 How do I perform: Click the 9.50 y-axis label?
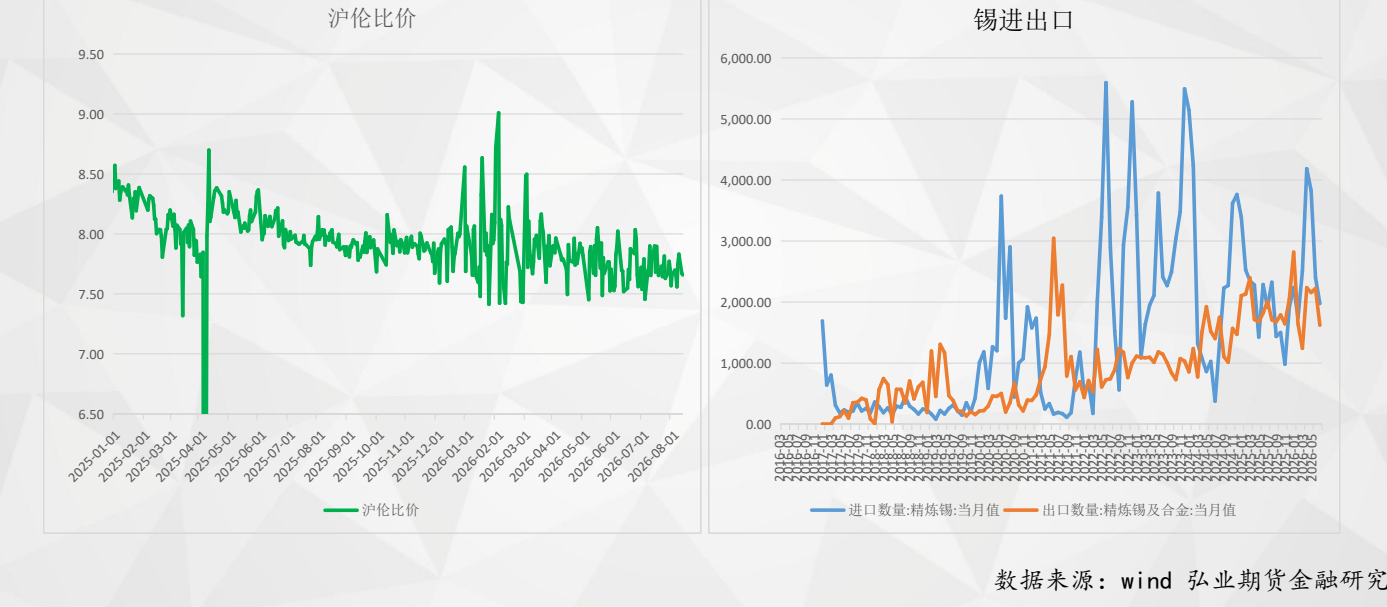(90, 54)
